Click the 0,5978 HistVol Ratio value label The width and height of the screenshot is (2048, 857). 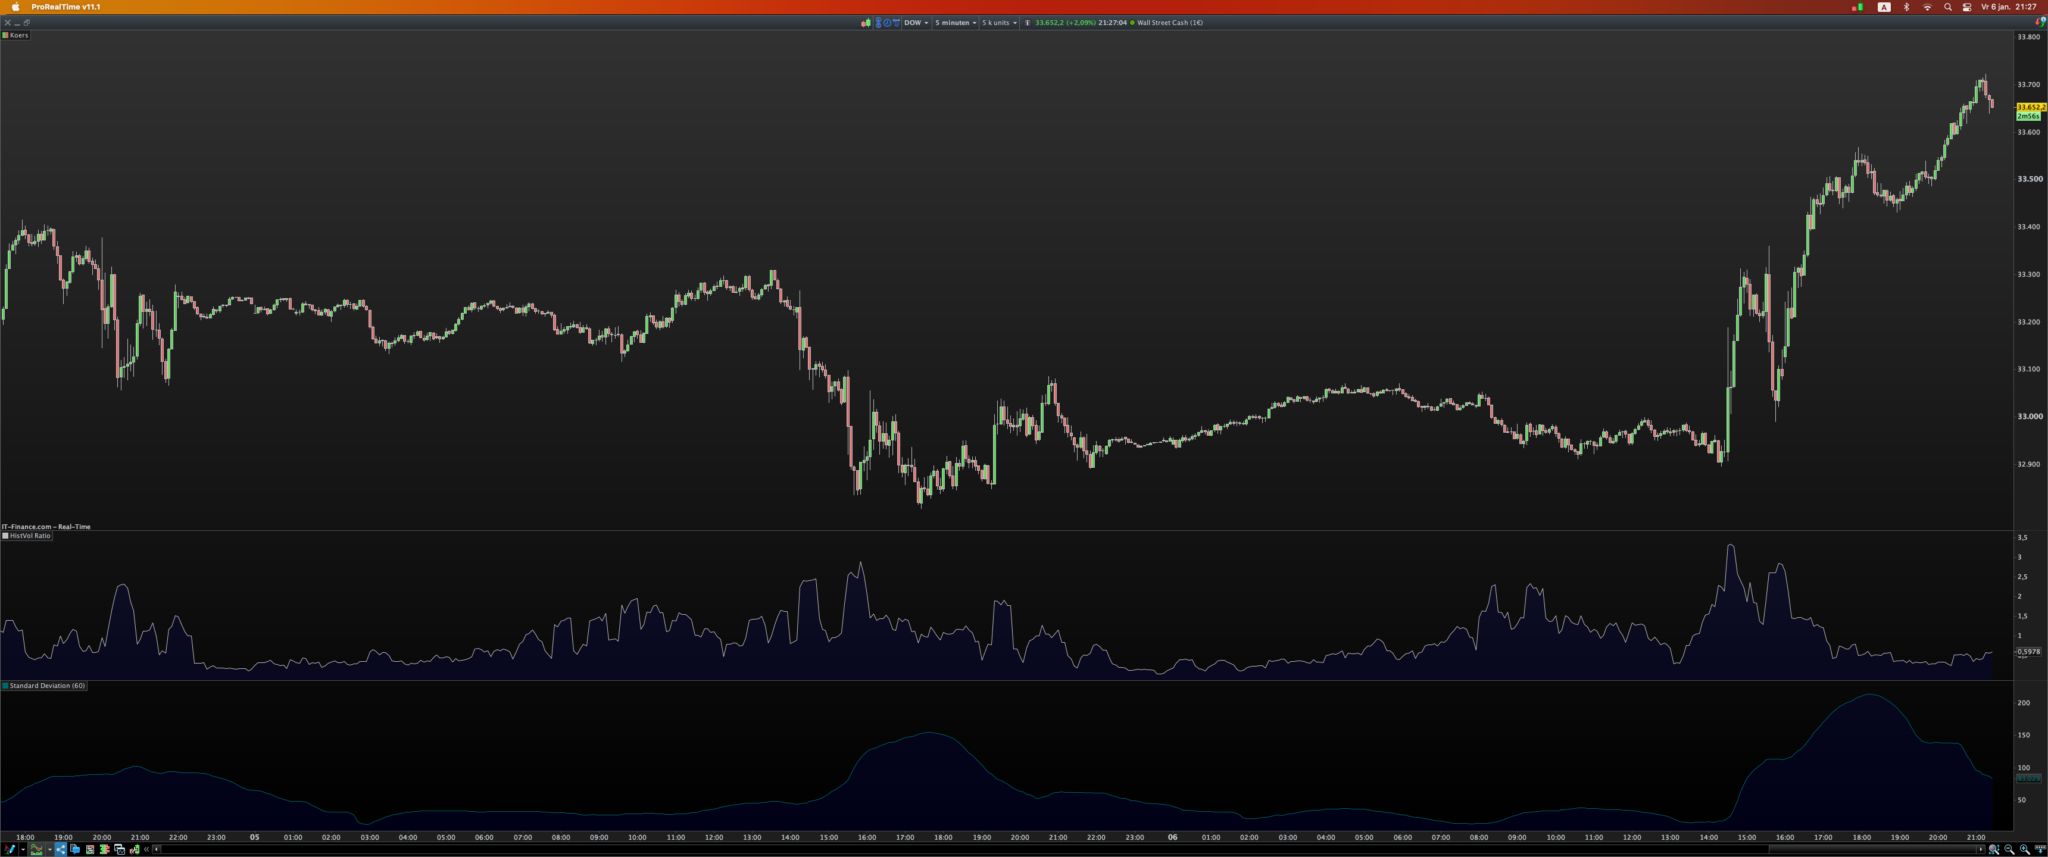pyautogui.click(x=2029, y=652)
